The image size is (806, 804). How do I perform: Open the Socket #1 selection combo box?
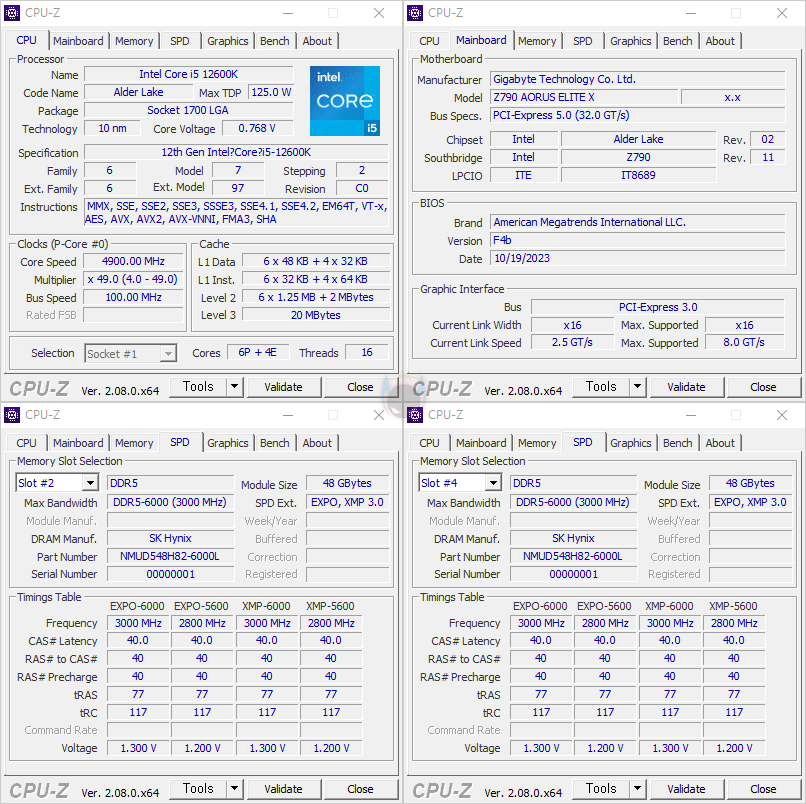(x=131, y=354)
